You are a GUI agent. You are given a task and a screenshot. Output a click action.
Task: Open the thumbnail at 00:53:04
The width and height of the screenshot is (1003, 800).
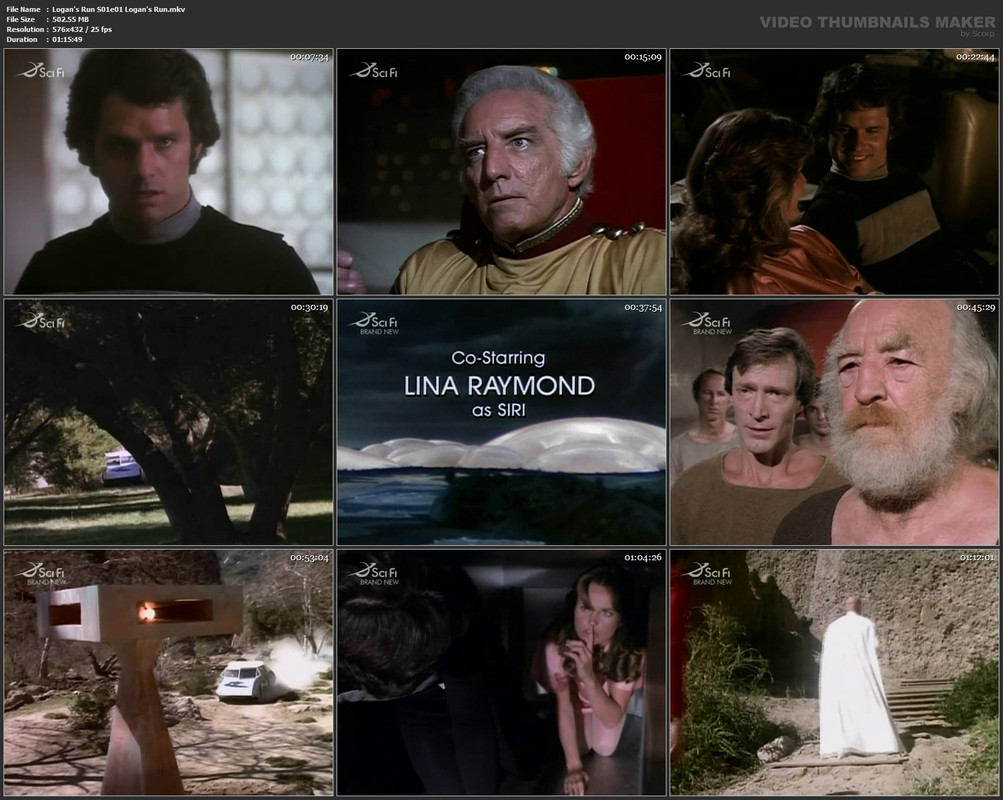[168, 673]
